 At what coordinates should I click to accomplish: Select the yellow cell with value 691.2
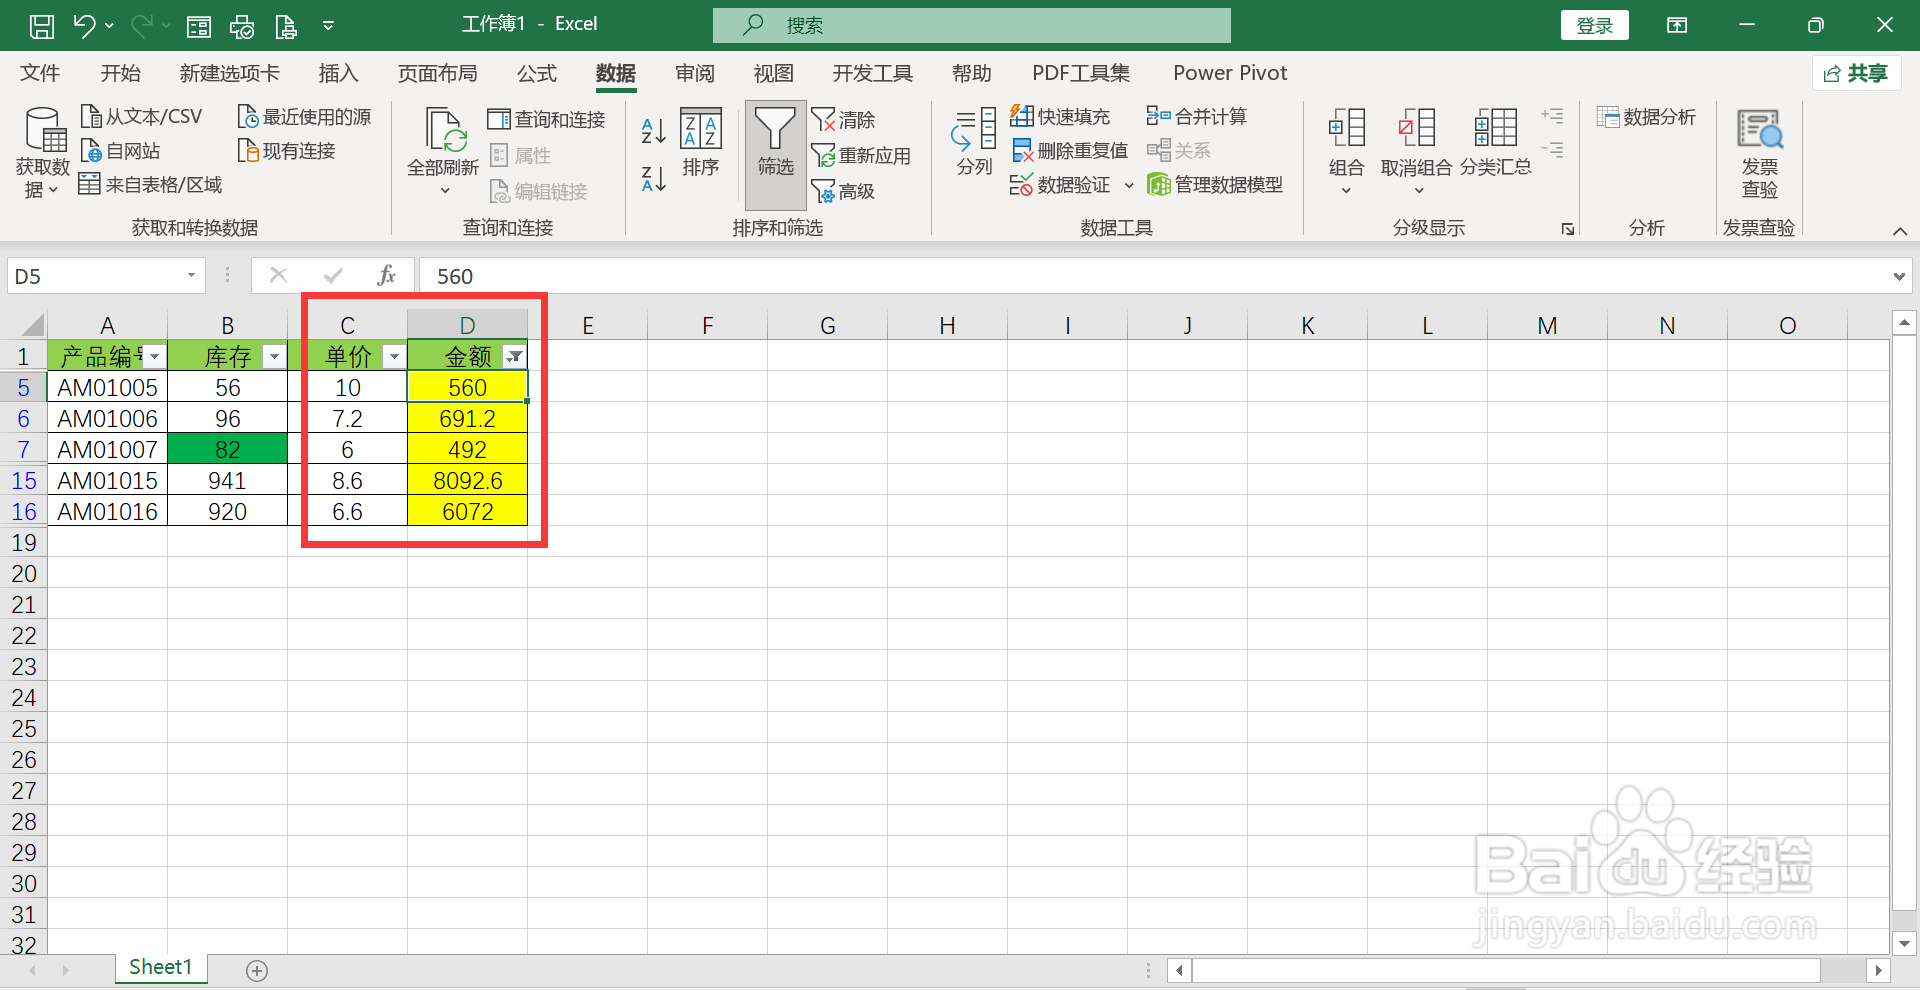tap(468, 418)
